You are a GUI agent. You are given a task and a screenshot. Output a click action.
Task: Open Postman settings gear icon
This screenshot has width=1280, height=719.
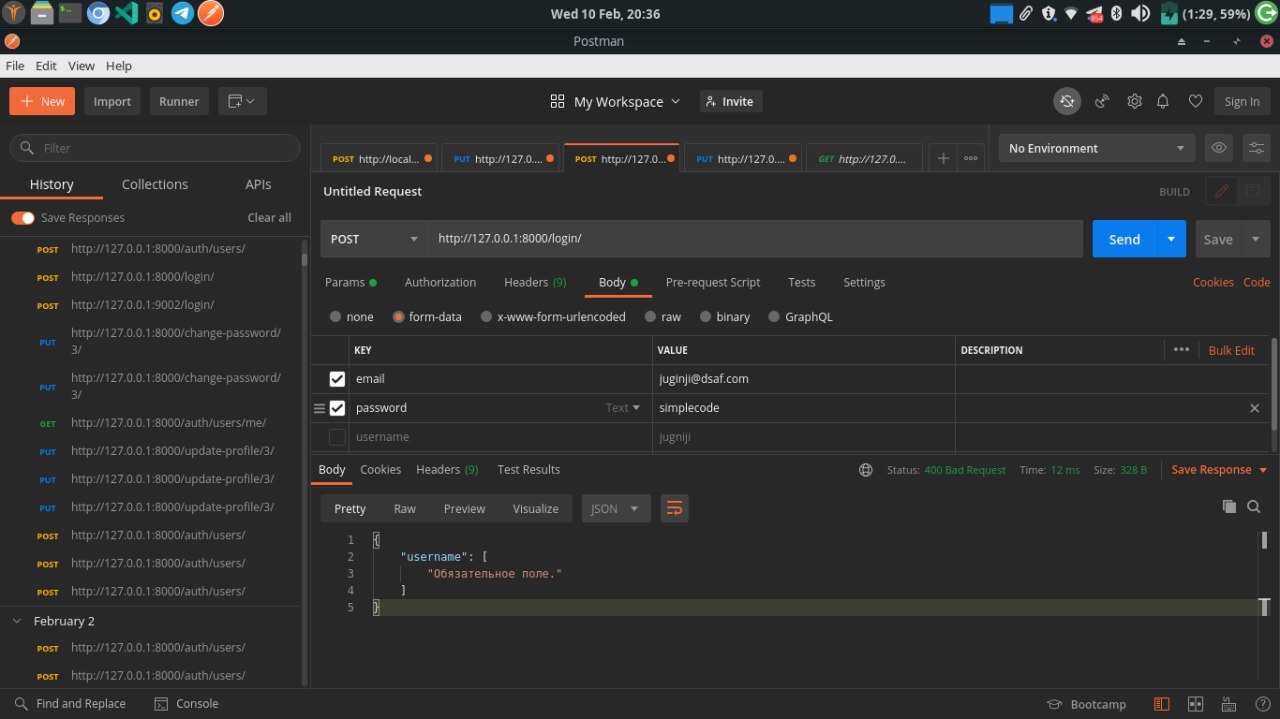pyautogui.click(x=1134, y=101)
